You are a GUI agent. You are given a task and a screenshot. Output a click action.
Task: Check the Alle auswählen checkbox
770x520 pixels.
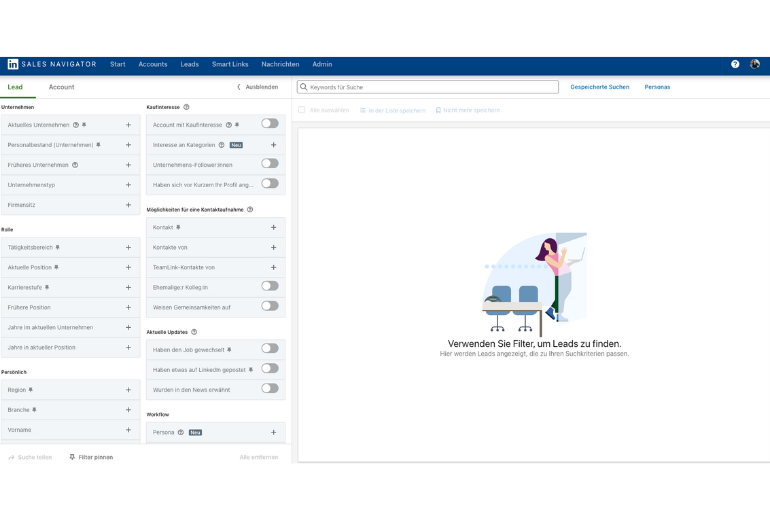(x=302, y=110)
